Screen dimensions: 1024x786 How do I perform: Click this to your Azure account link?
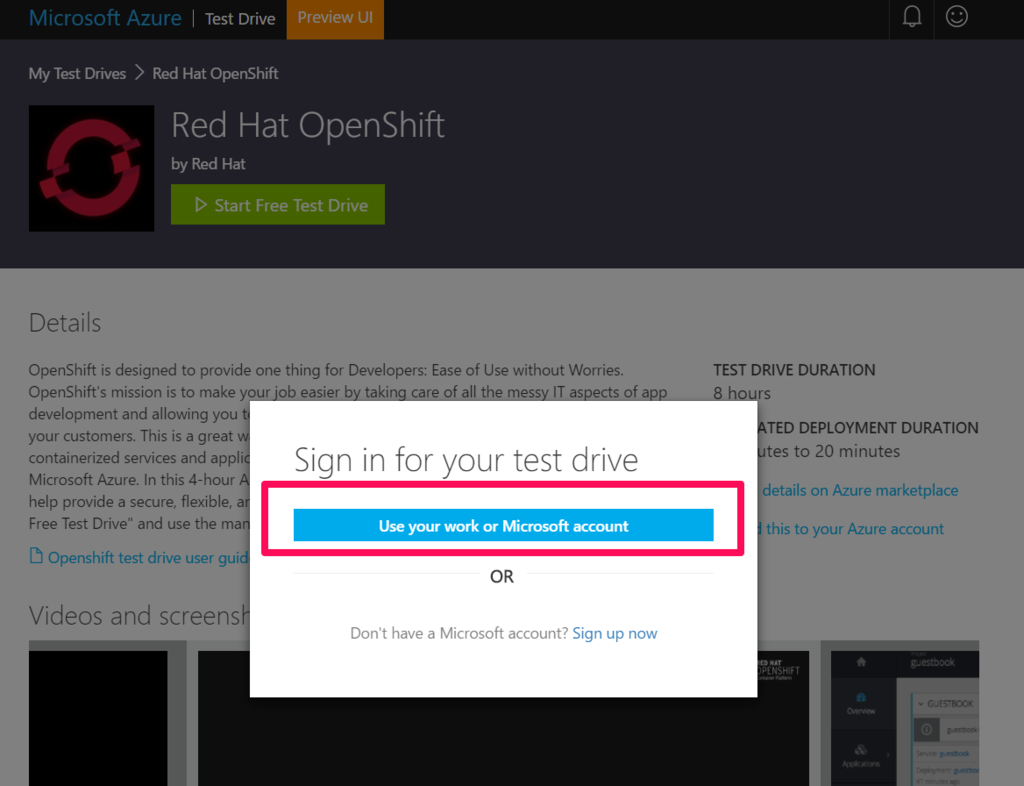tap(854, 529)
